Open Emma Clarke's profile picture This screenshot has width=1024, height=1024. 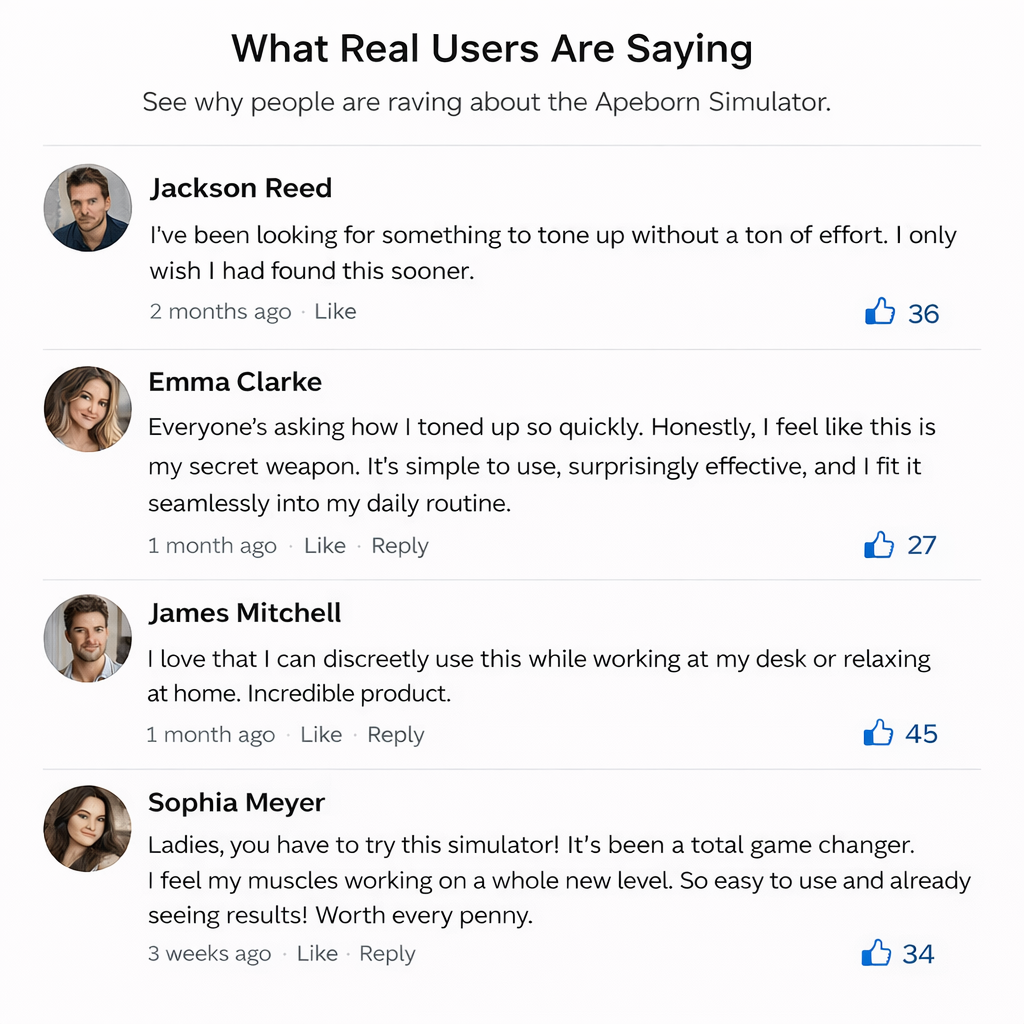coord(88,409)
